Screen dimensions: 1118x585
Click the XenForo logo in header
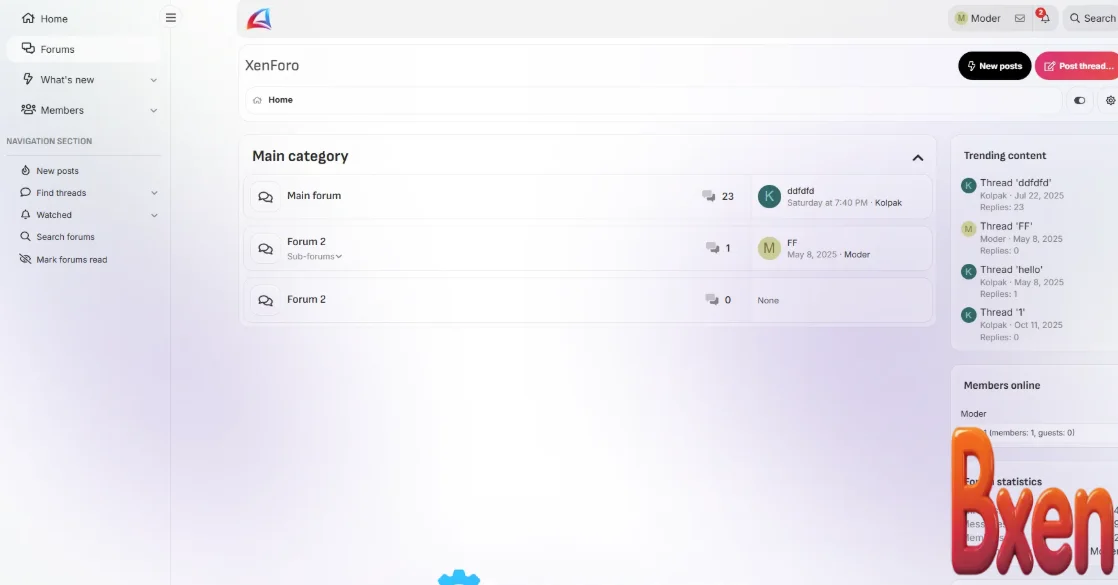[259, 18]
